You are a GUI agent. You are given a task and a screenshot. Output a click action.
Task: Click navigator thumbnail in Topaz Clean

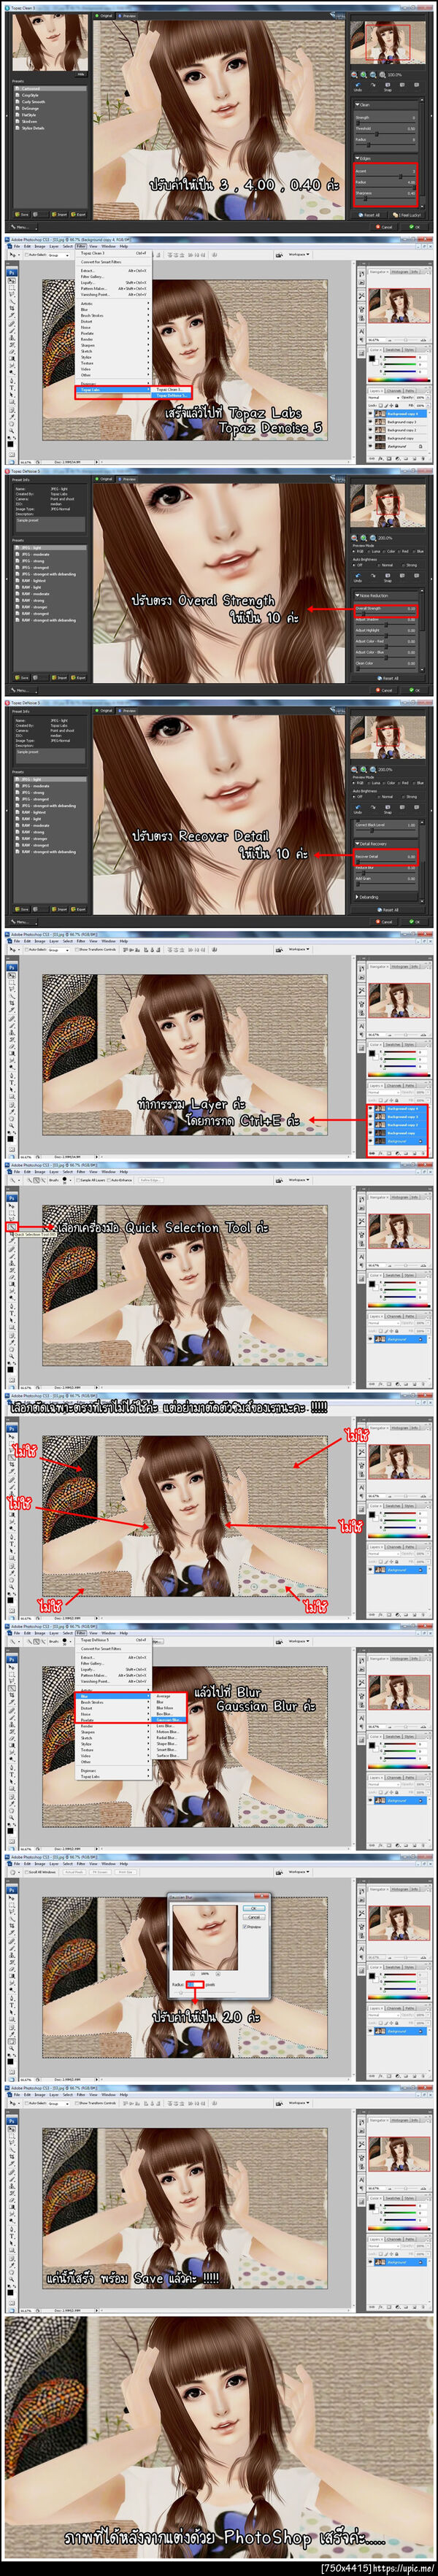[388, 42]
